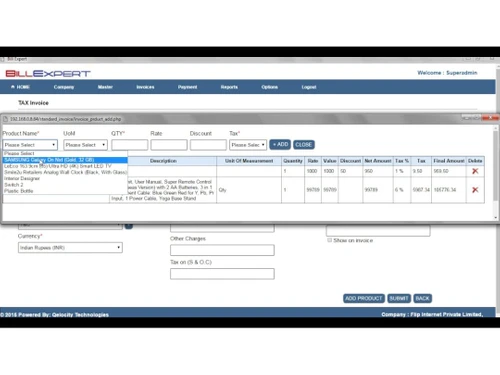
Task: Click the Tax on (S & O.C) input field
Action: click(222, 274)
